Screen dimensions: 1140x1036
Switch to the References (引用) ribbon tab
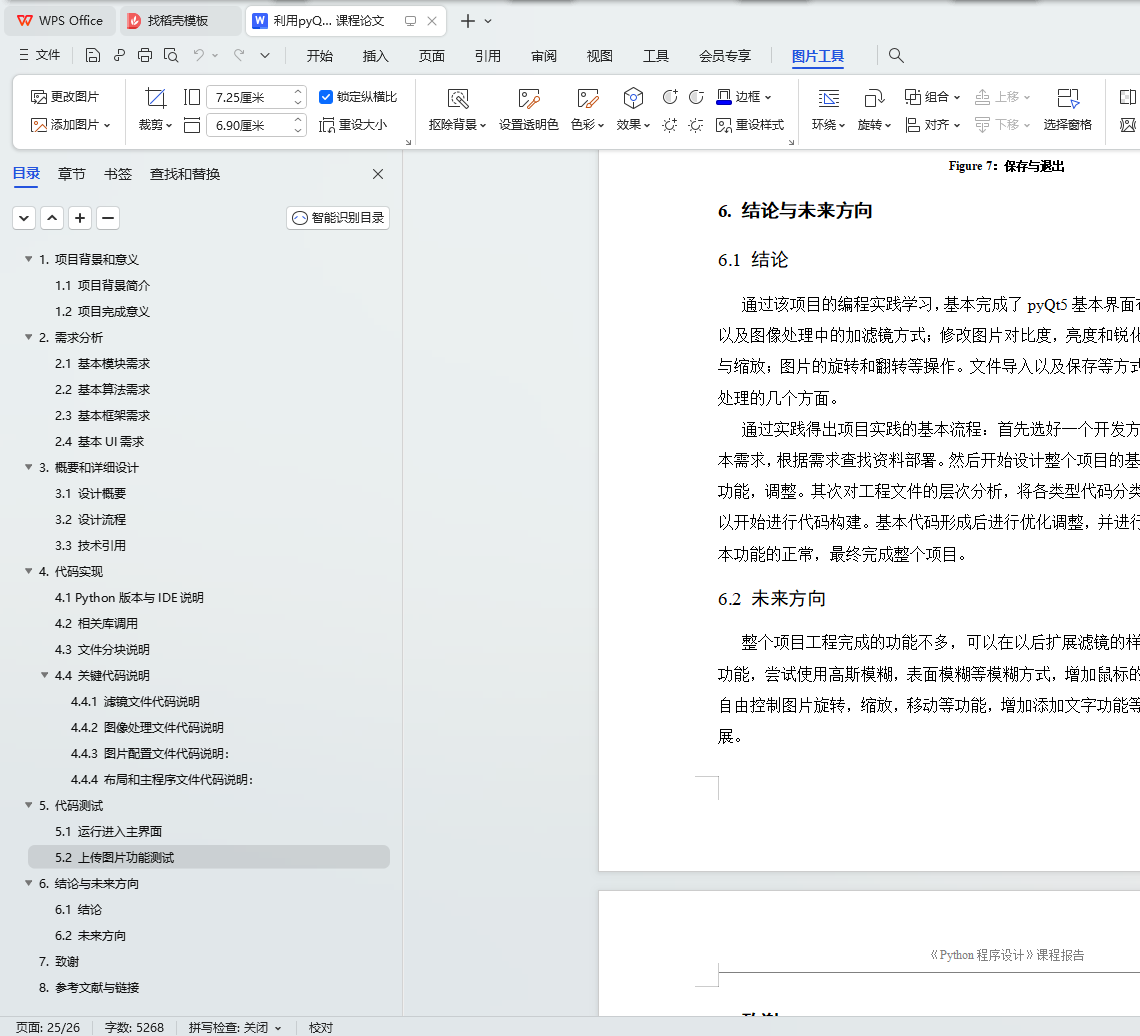(487, 56)
